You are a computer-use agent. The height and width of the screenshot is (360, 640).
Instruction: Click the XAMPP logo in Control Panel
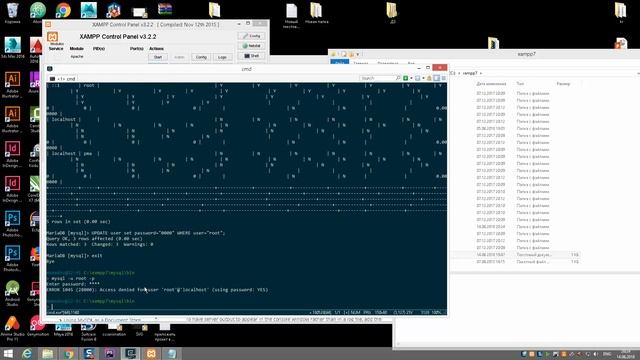click(52, 37)
